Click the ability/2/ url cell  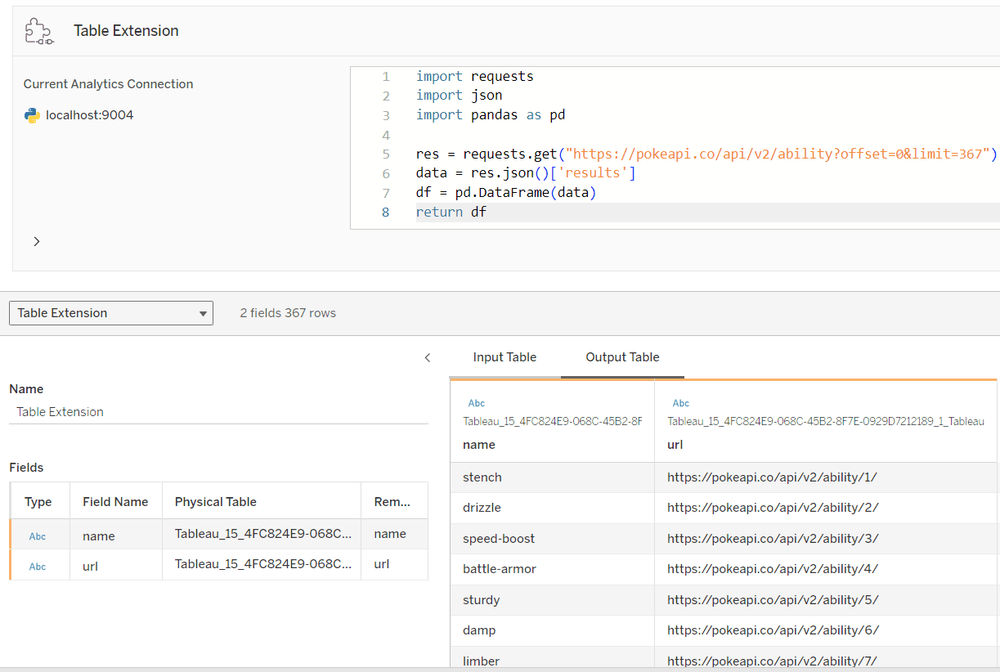[x=826, y=508]
